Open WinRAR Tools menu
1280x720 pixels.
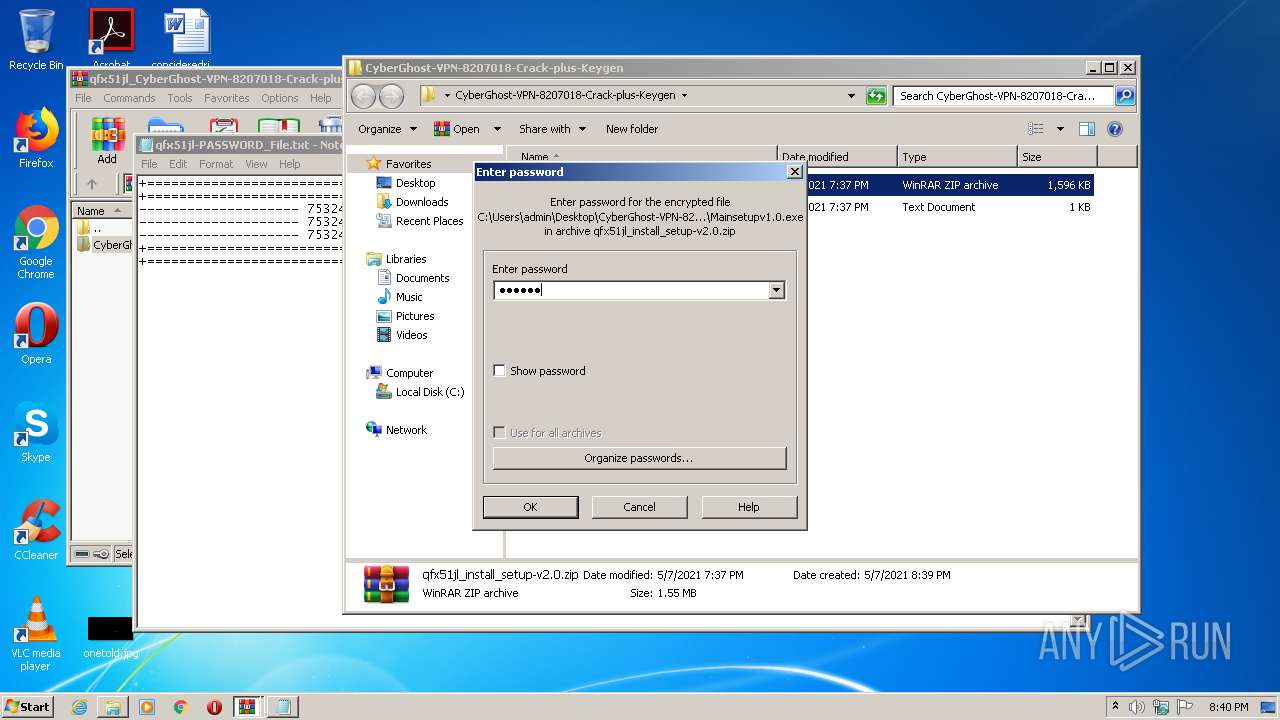point(180,98)
